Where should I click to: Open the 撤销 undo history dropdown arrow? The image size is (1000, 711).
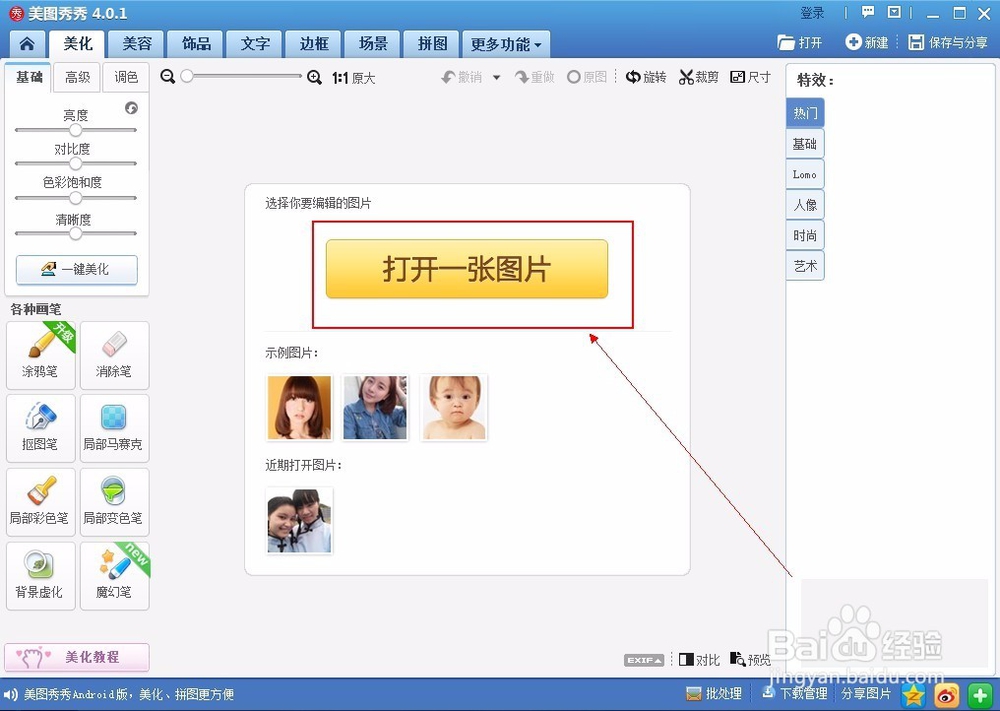496,76
